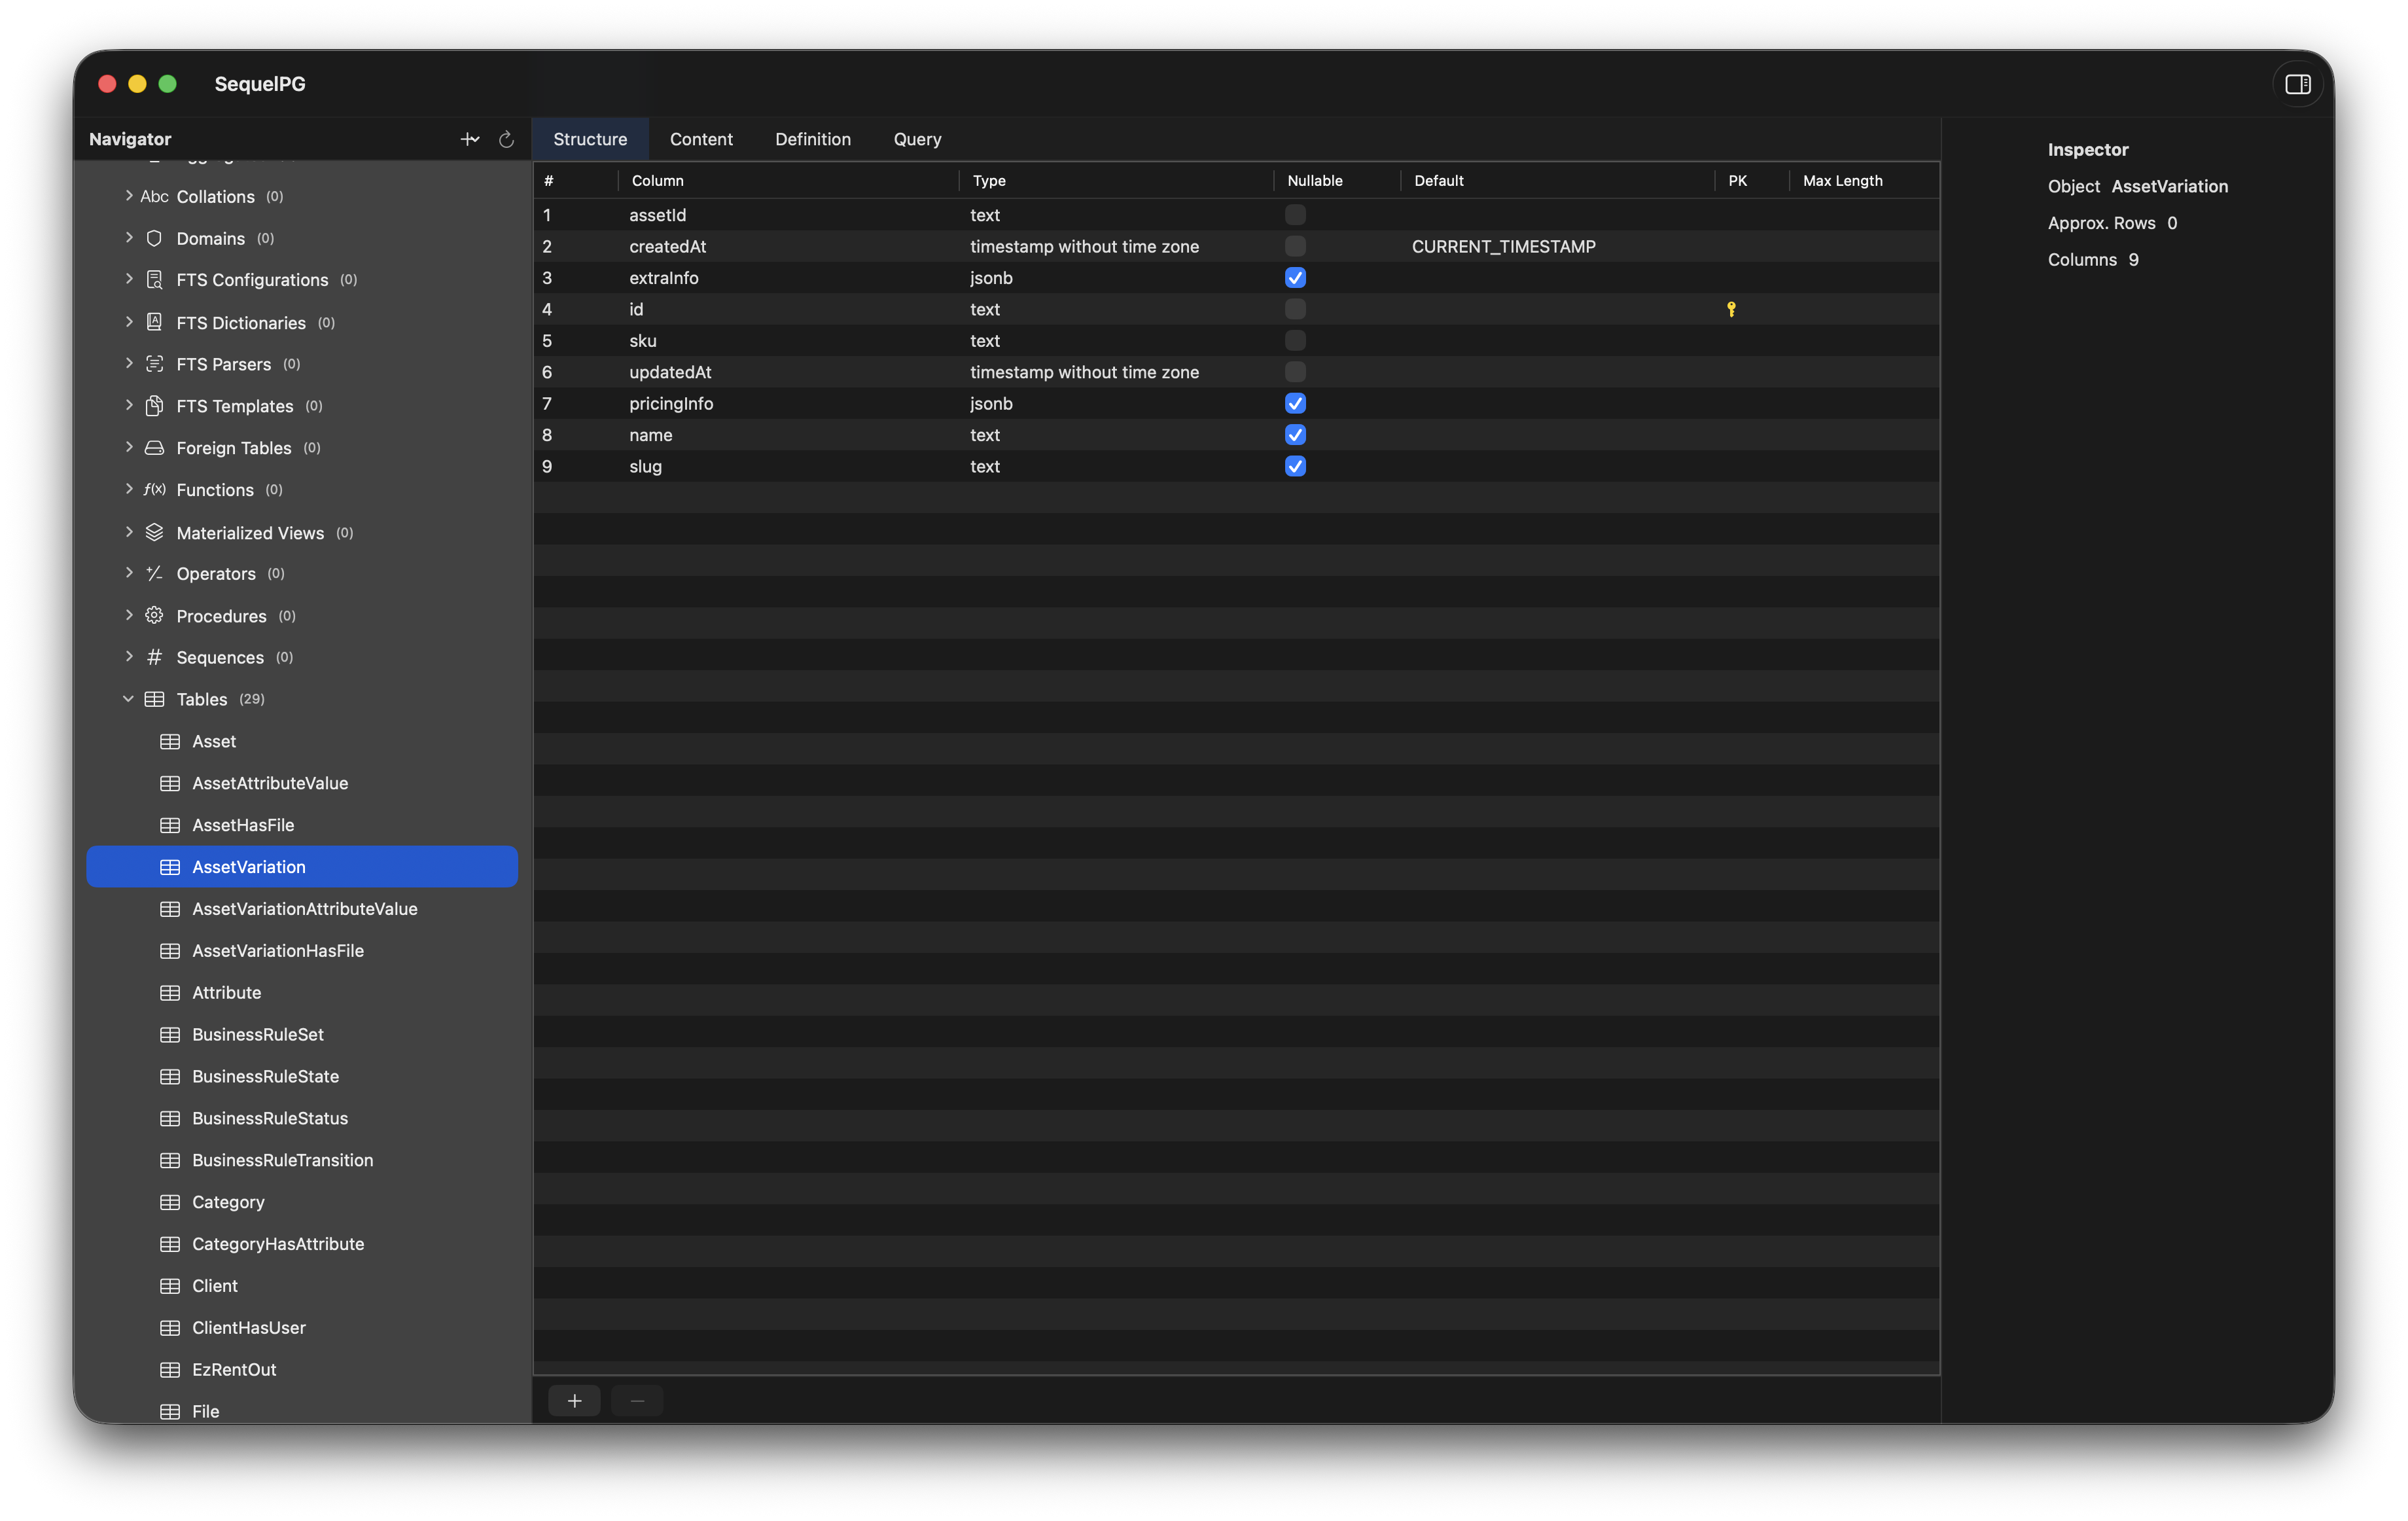This screenshot has width=2408, height=1521.
Task: Expand the Domains tree node
Action: click(x=129, y=238)
